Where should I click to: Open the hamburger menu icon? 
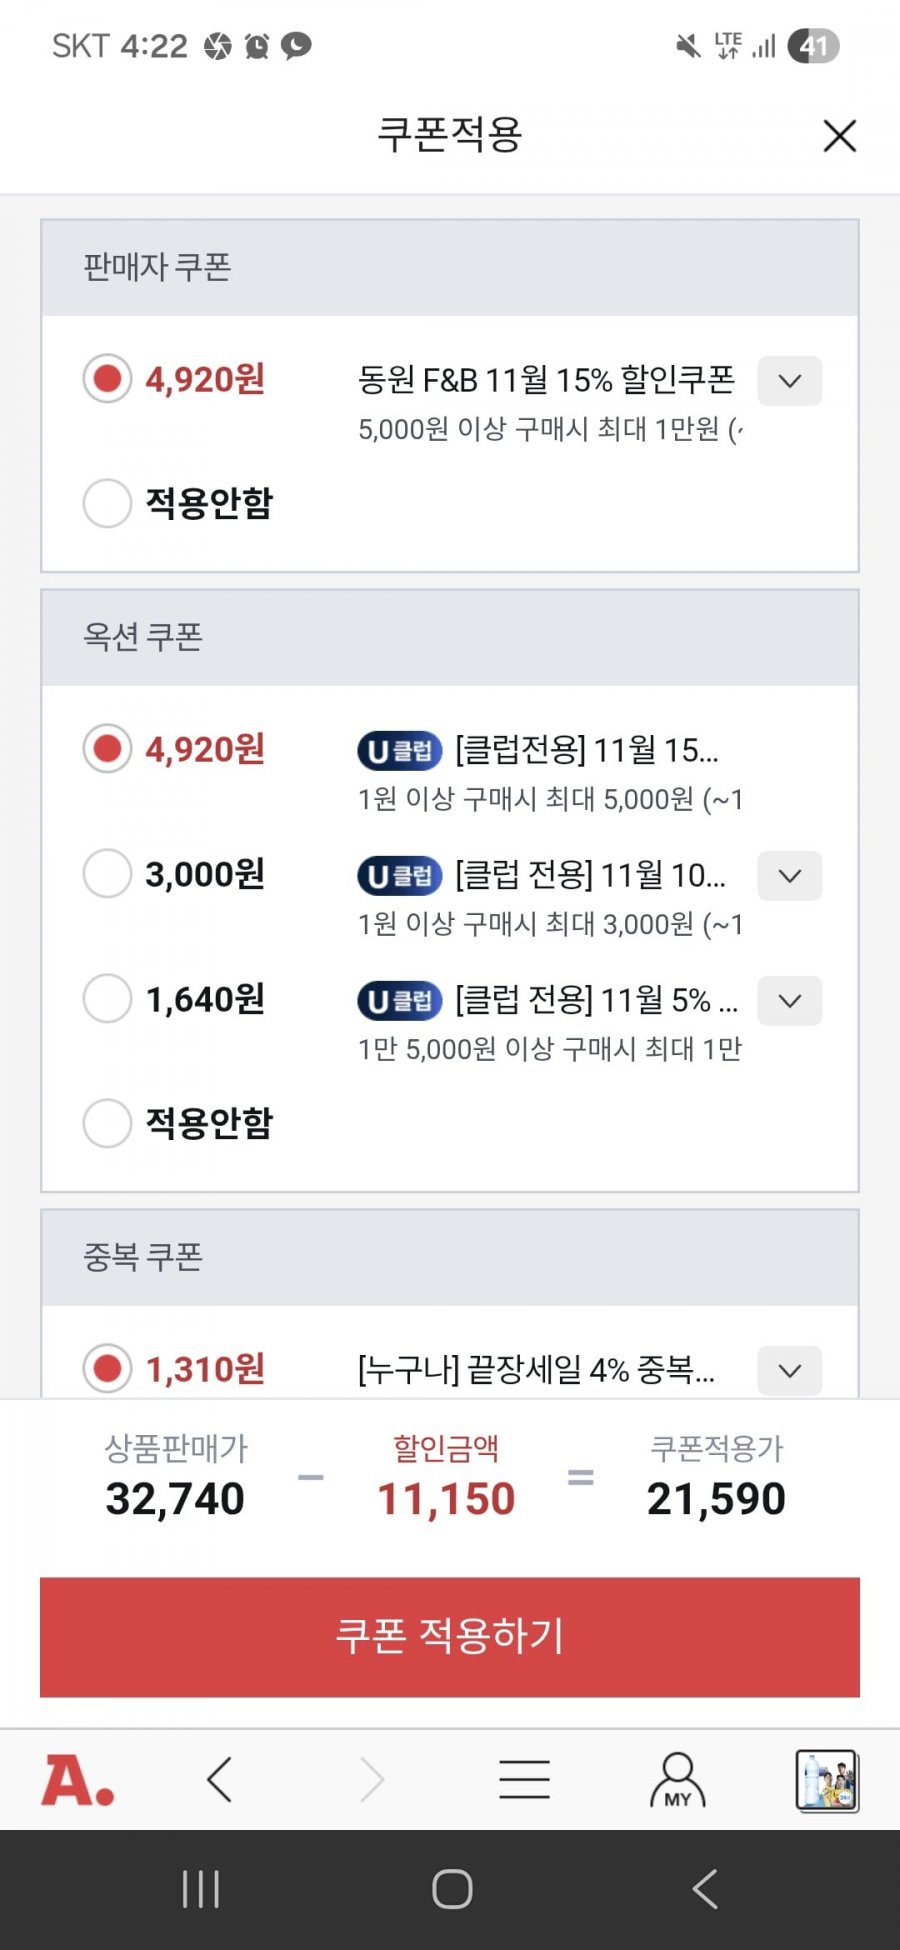pos(524,1780)
